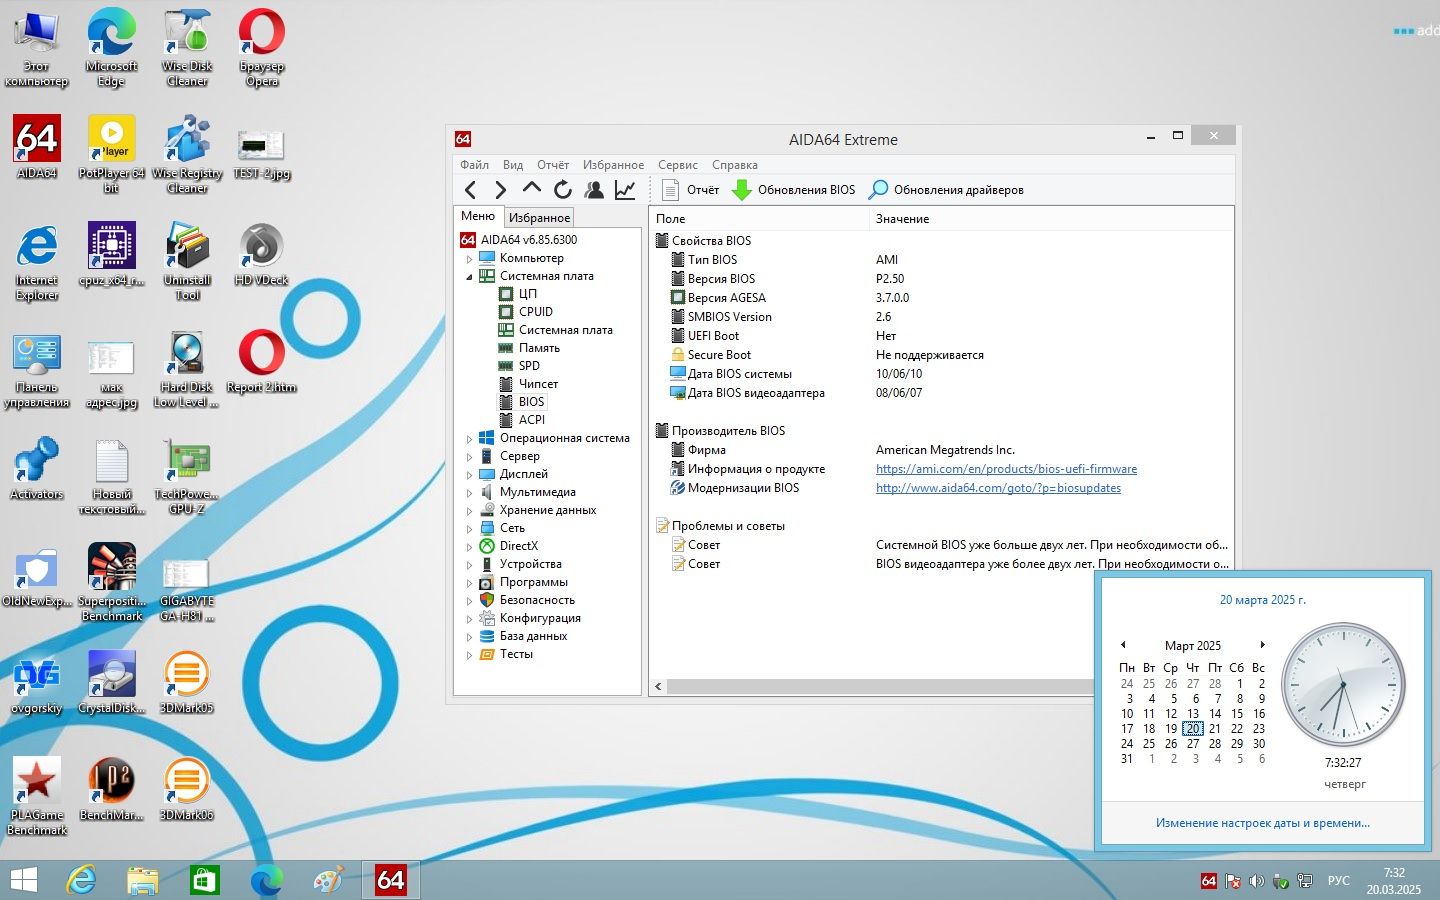Switch to the Избранное tab
Viewport: 1440px width, 900px height.
[539, 218]
